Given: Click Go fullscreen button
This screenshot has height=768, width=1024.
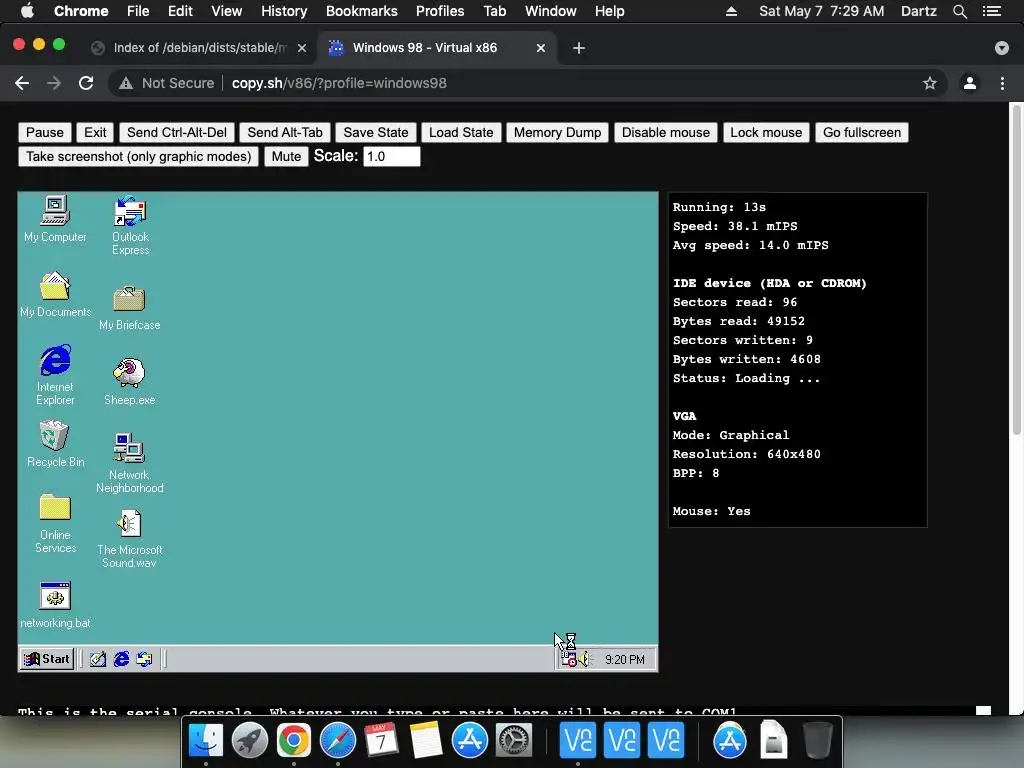Looking at the screenshot, I should point(861,133).
